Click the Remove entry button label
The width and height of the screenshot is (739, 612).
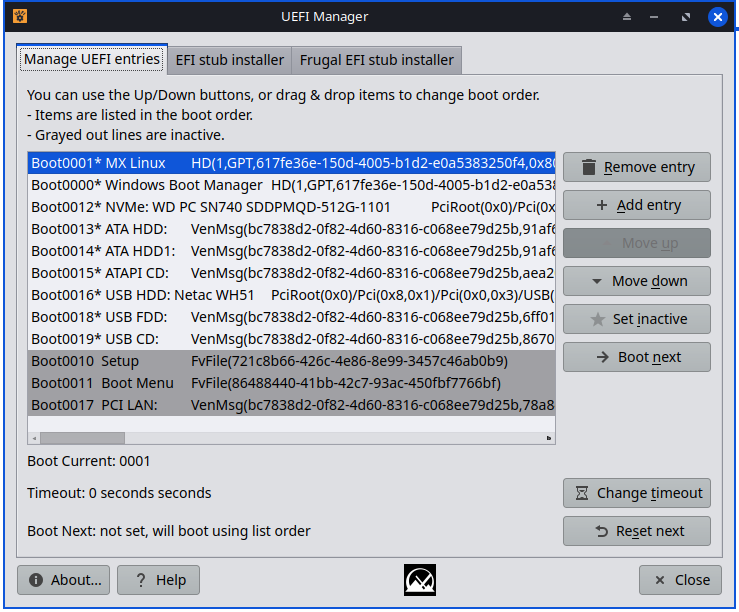[x=649, y=167]
